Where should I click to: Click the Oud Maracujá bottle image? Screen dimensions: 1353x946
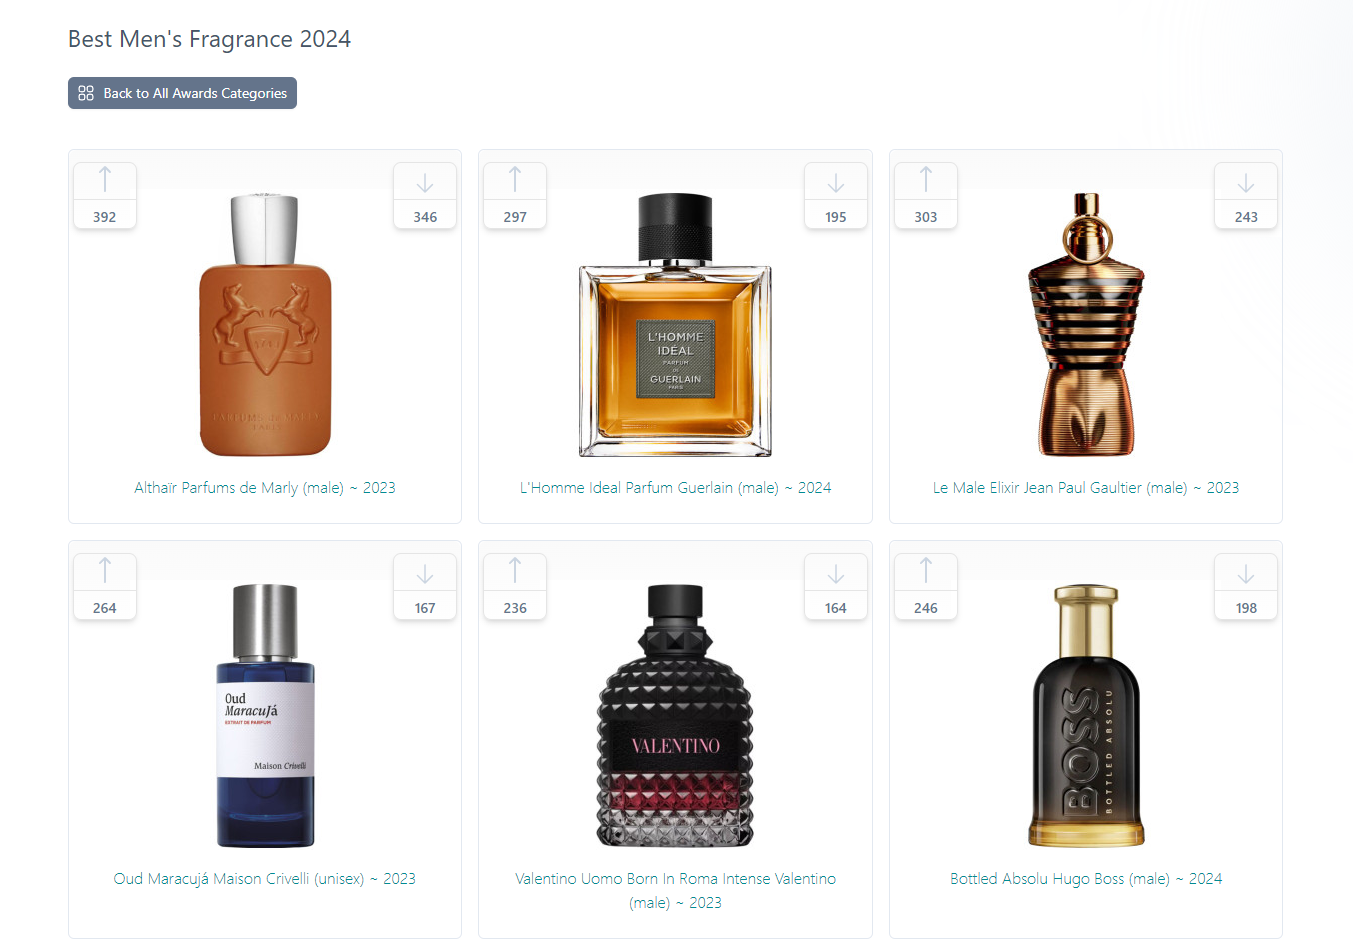(x=265, y=716)
